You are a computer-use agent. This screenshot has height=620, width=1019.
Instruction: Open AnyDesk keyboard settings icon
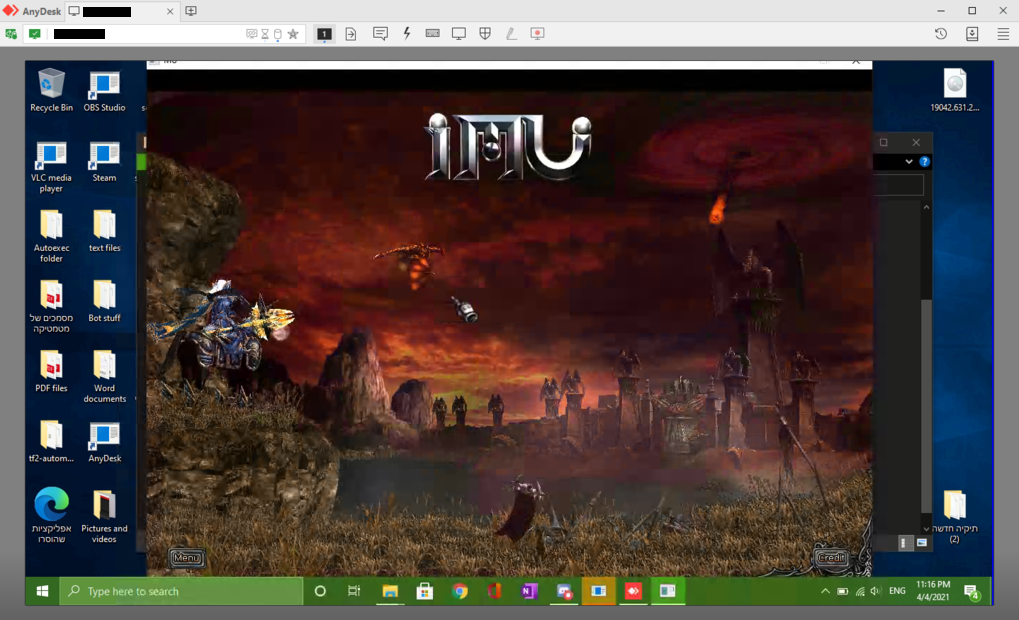(x=432, y=34)
